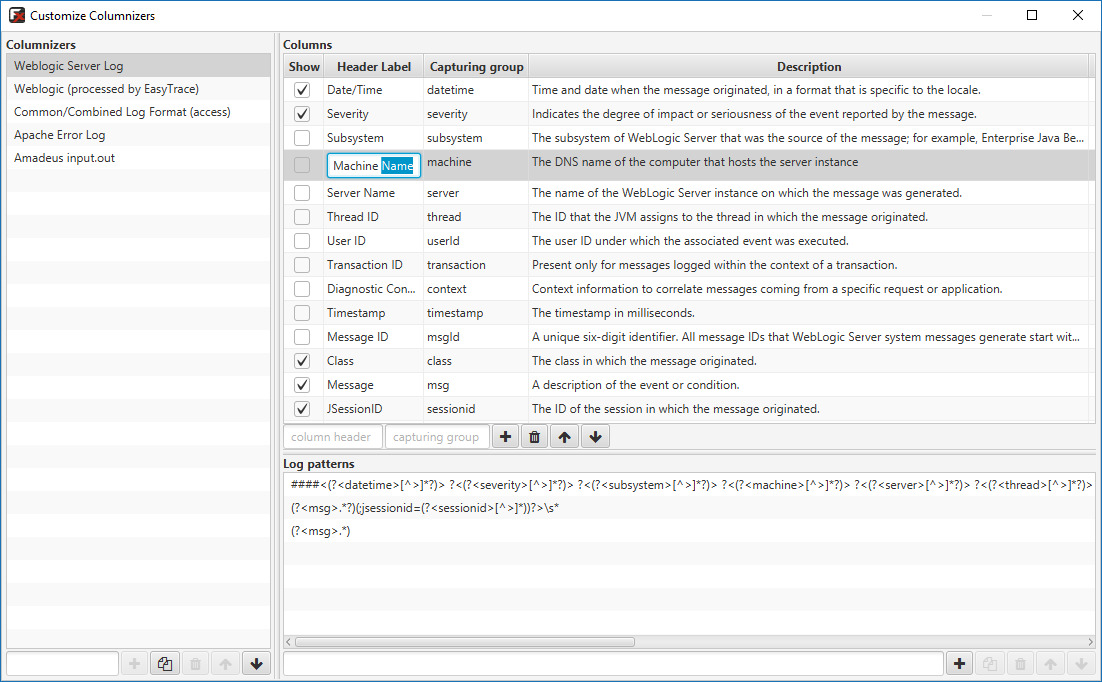Viewport: 1102px width, 682px height.
Task: Click left arrow of log patterns scrollbar
Action: tap(288, 642)
